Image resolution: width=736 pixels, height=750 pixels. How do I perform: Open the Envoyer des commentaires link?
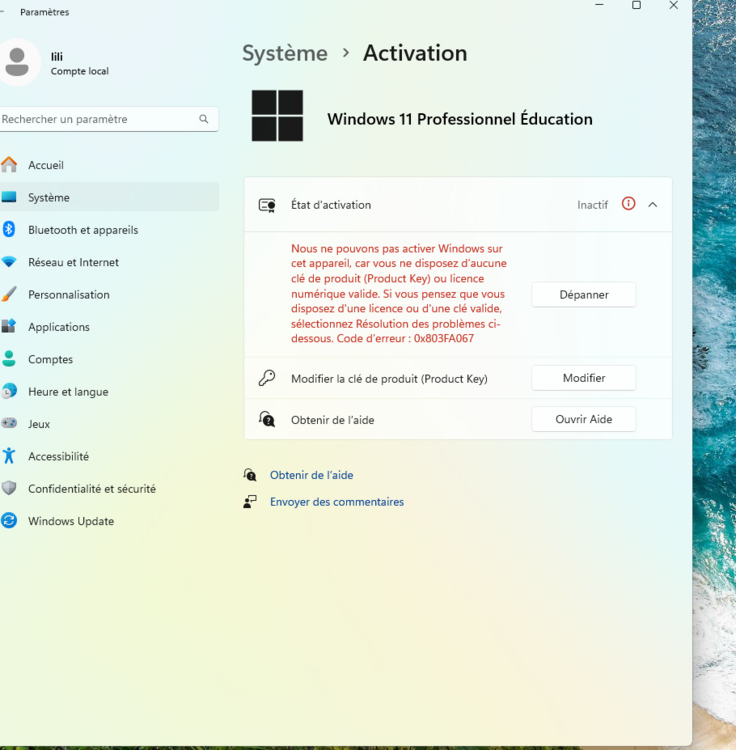click(x=336, y=502)
